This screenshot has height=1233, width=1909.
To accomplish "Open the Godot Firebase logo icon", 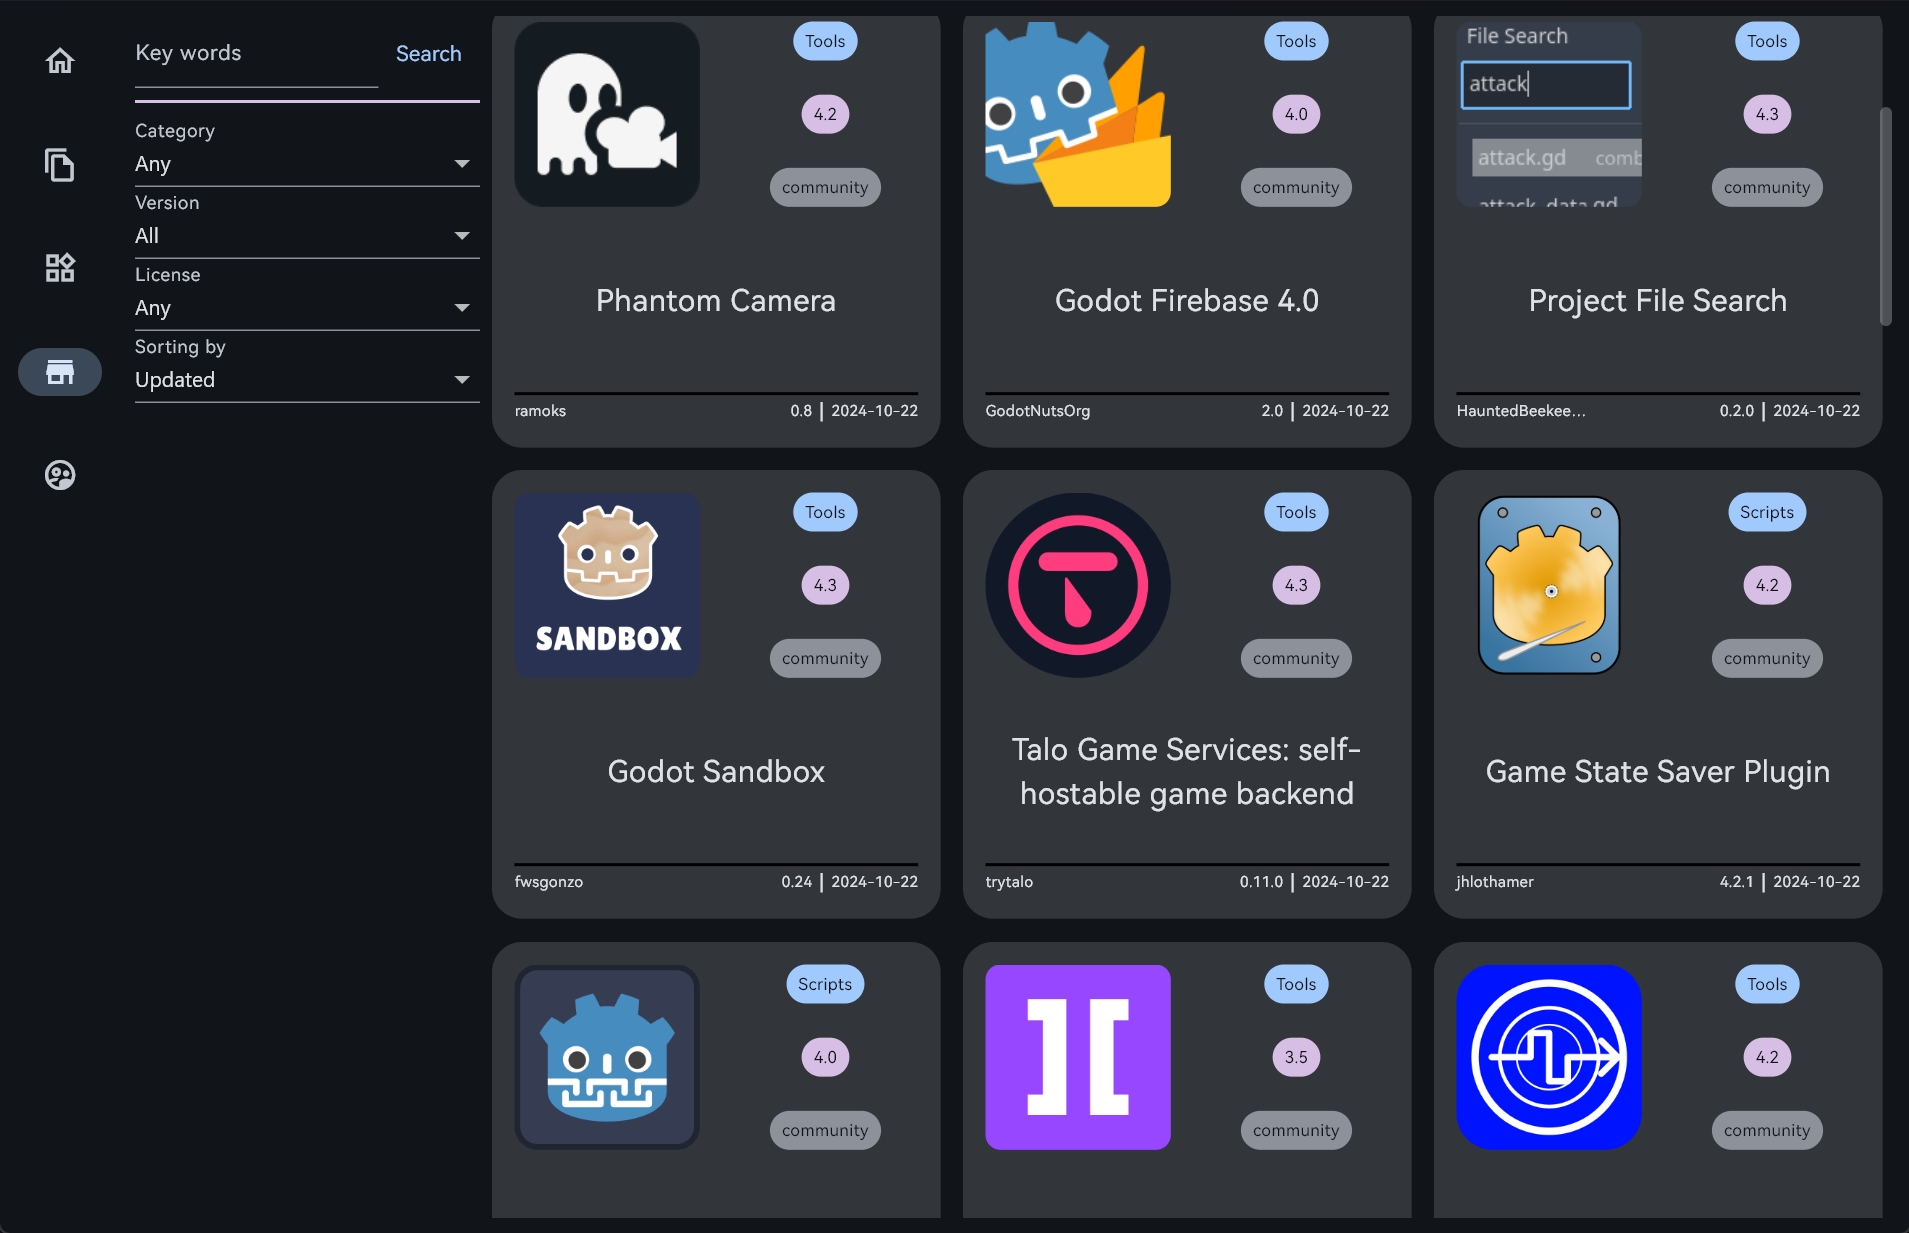I will click(1078, 114).
